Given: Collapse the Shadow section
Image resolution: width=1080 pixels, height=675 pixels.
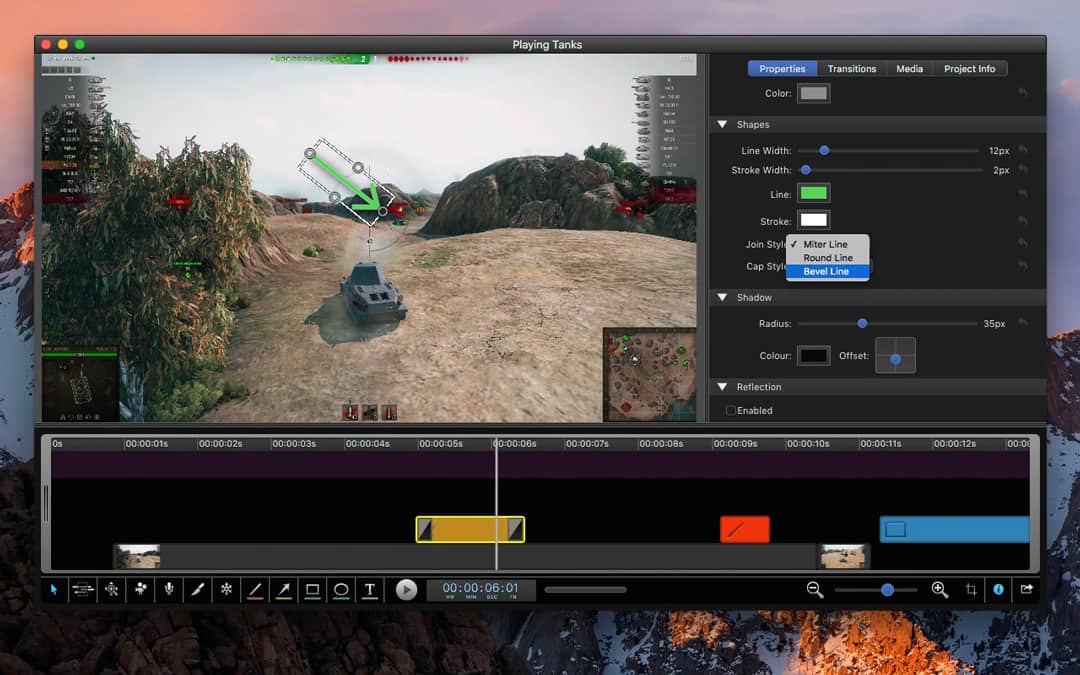Looking at the screenshot, I should coord(723,297).
